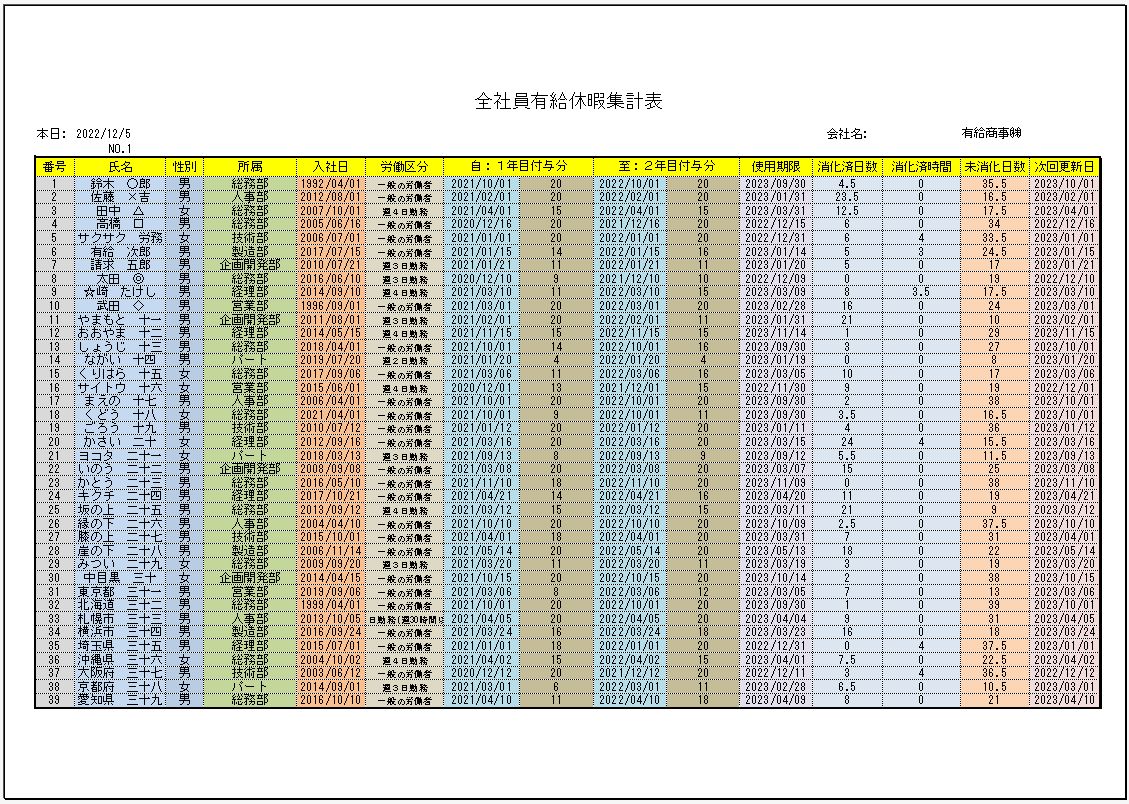
Task: Select 製造部 in the 有給 次郎 row
Action: [x=249, y=251]
